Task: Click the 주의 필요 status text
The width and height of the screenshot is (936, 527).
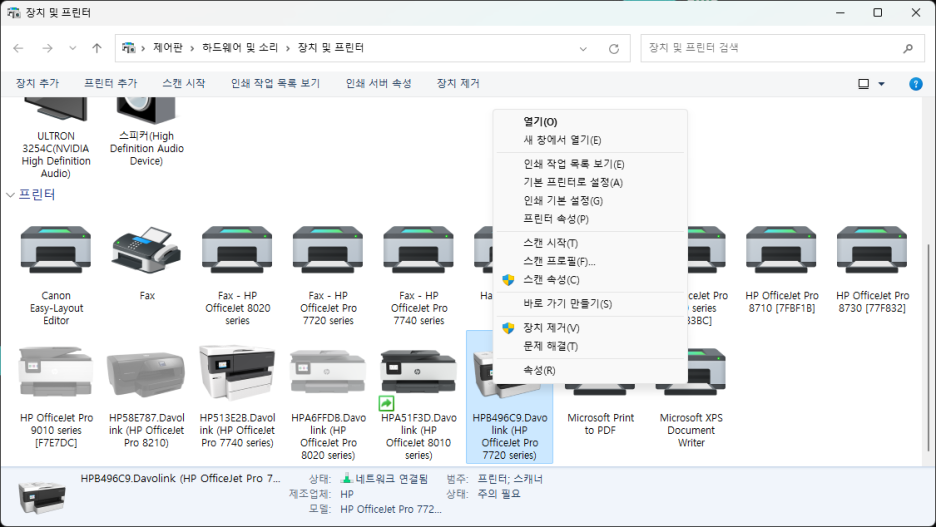Action: click(x=499, y=494)
